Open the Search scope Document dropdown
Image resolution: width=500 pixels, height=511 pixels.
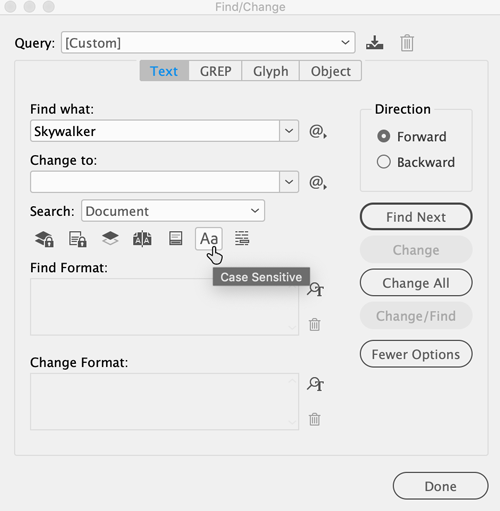[x=173, y=211]
